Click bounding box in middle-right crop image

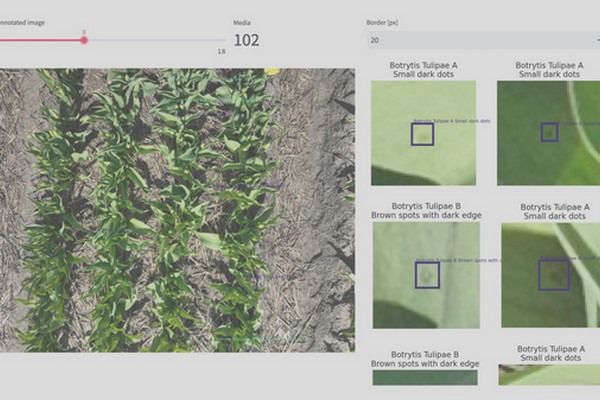(554, 275)
